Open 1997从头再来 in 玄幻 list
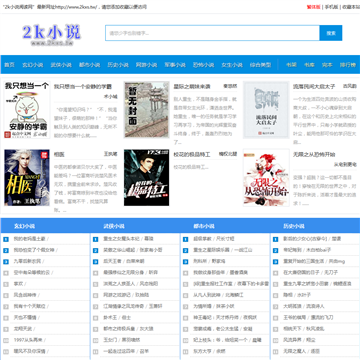Viewport: 360px width, 360px height. tap(28, 340)
